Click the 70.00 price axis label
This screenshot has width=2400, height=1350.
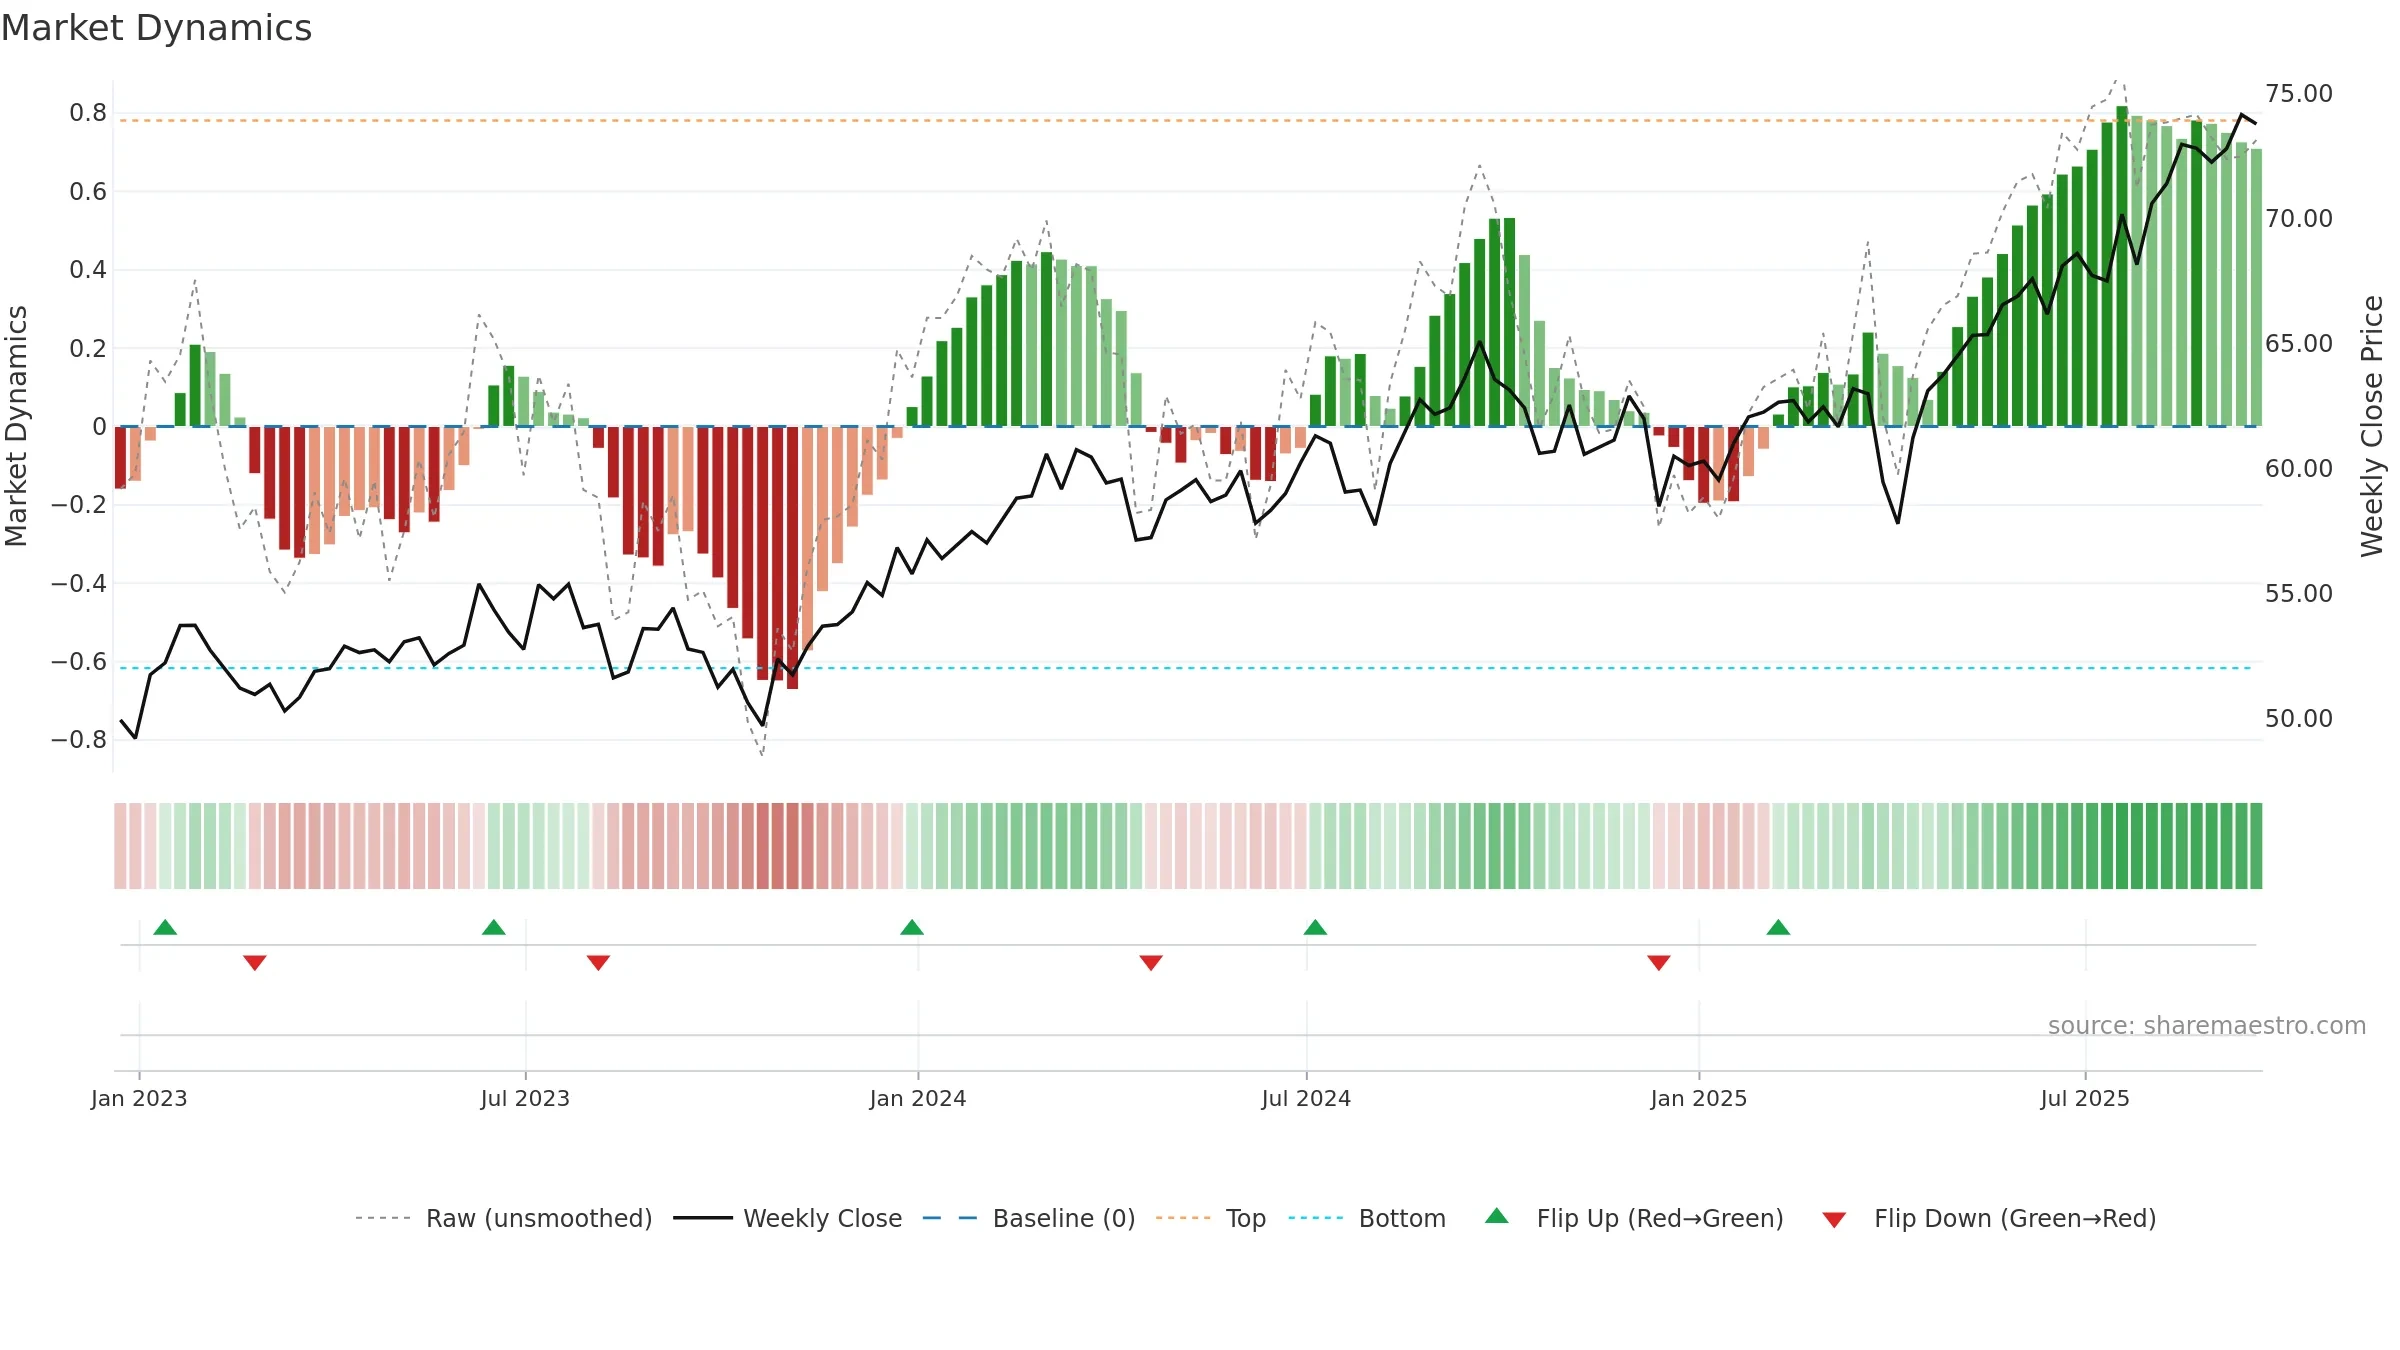click(x=2299, y=219)
